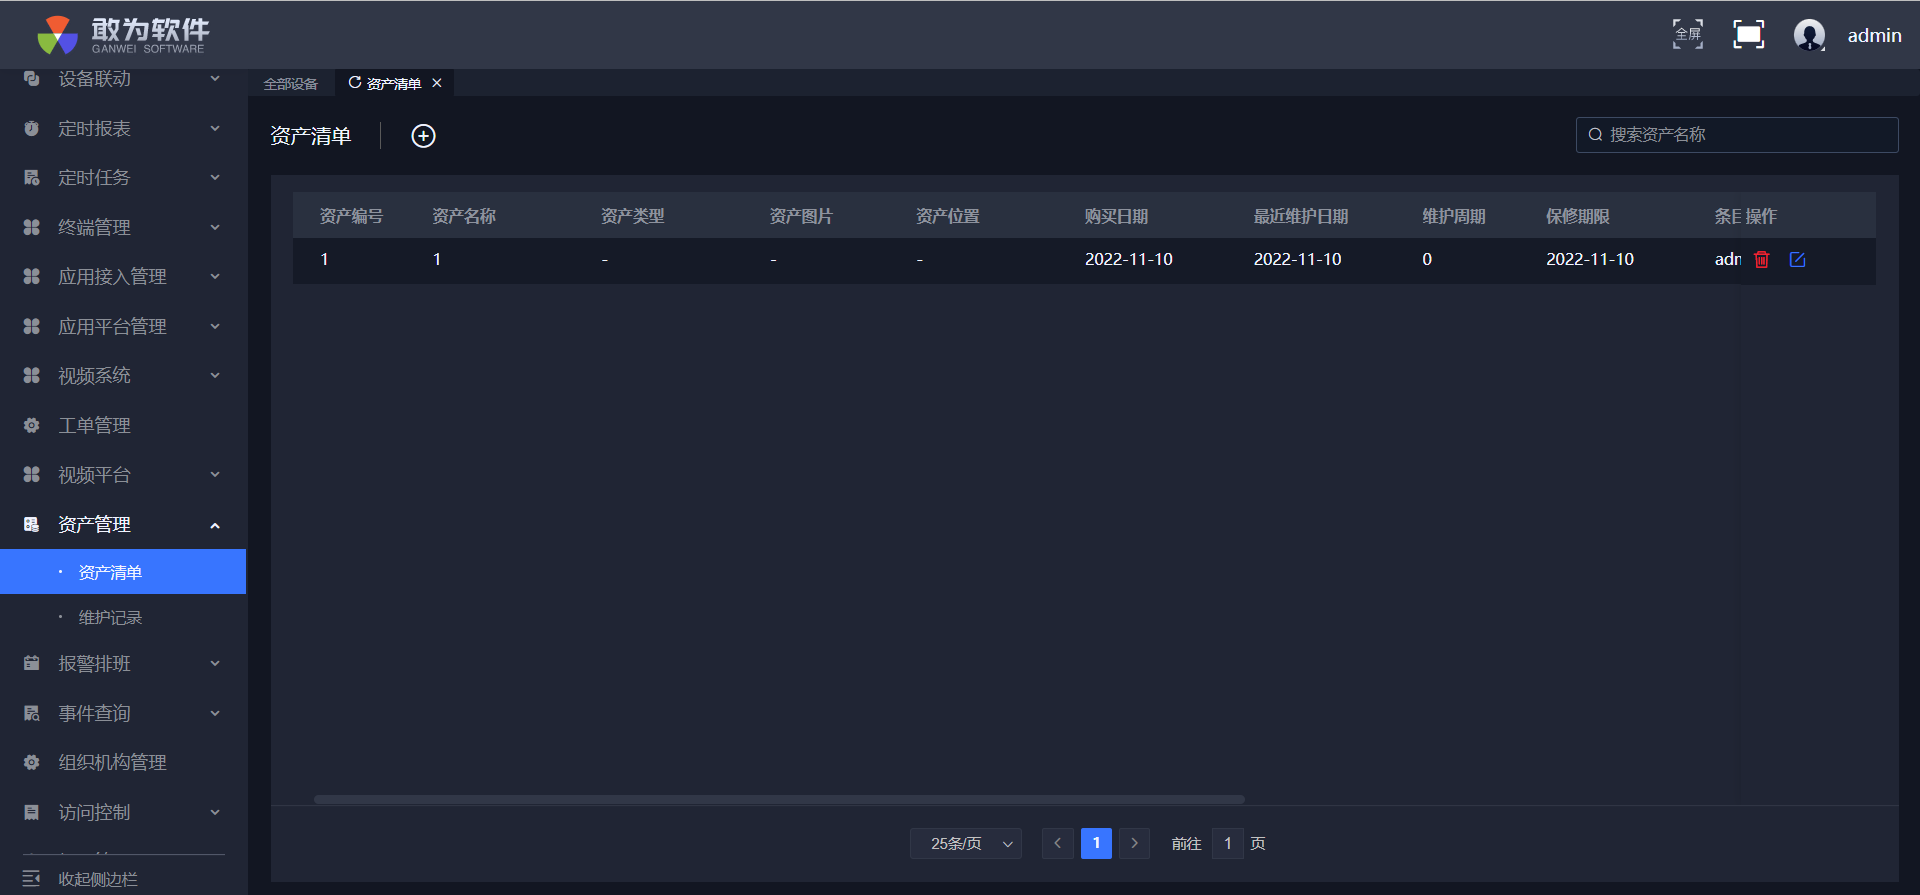Expand the 报警排班 menu chevron

point(215,663)
